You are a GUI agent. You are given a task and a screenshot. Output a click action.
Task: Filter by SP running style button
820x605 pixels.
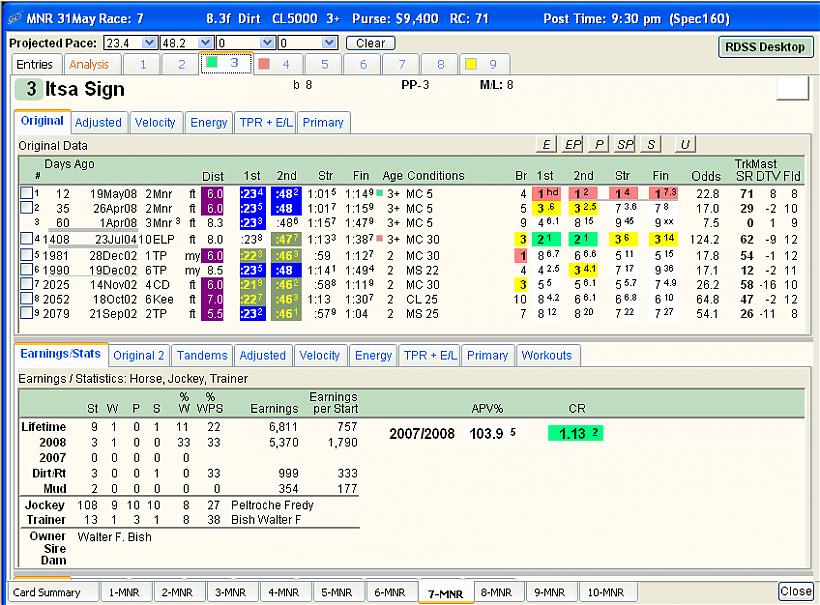pyautogui.click(x=625, y=144)
